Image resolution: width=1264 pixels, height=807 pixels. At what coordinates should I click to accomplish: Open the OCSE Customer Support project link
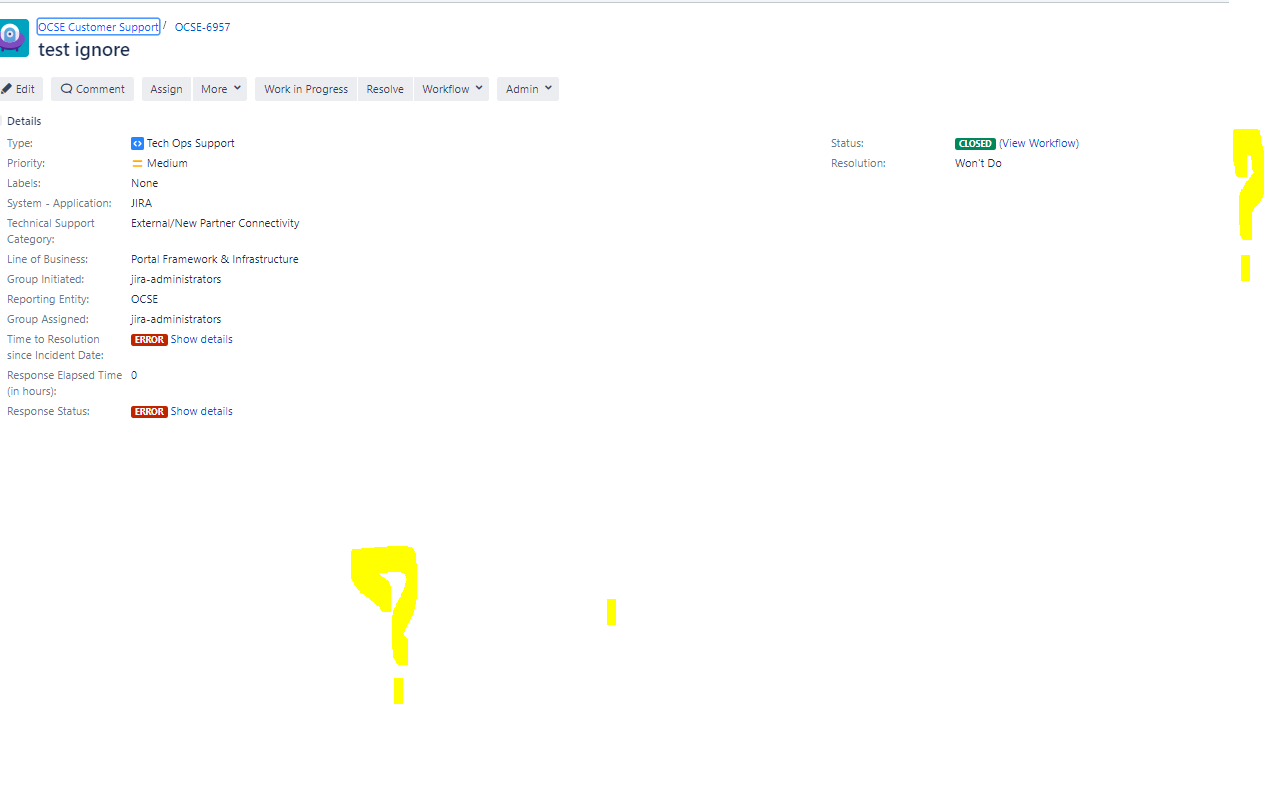click(98, 27)
